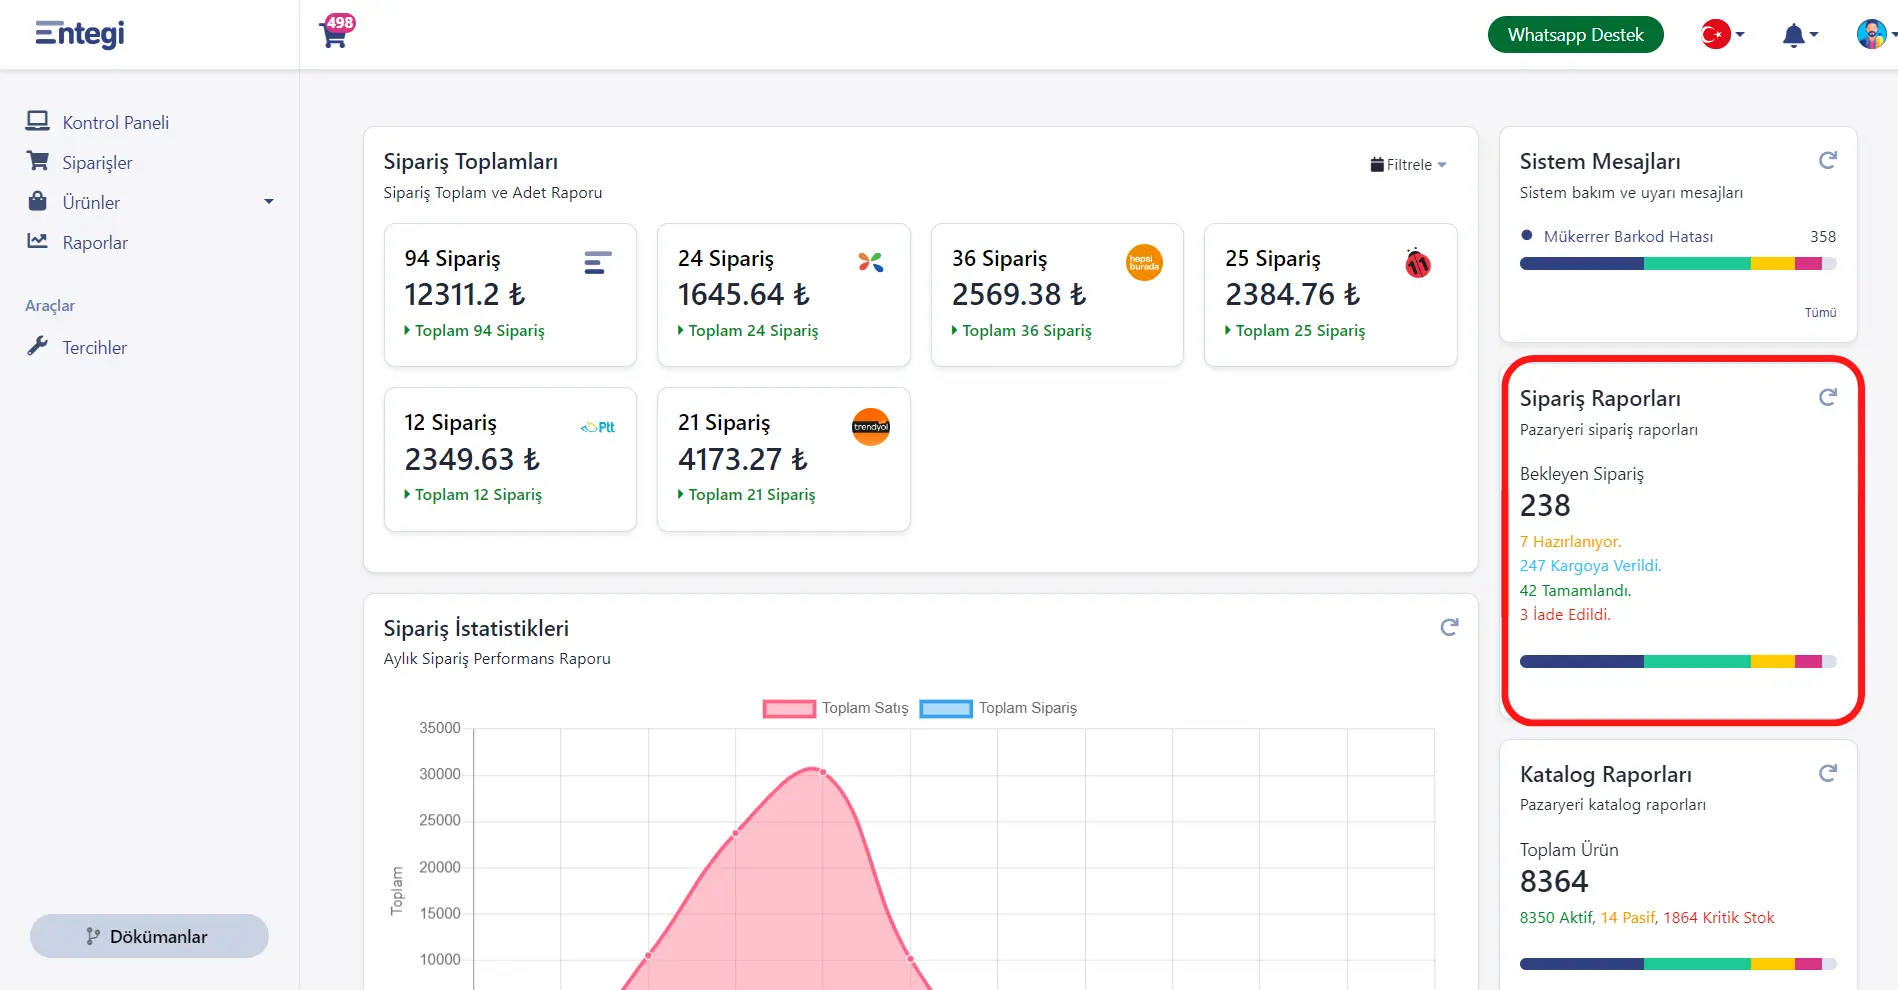Open the notifications bell
Screen dimensions: 1898x990
pos(1793,36)
